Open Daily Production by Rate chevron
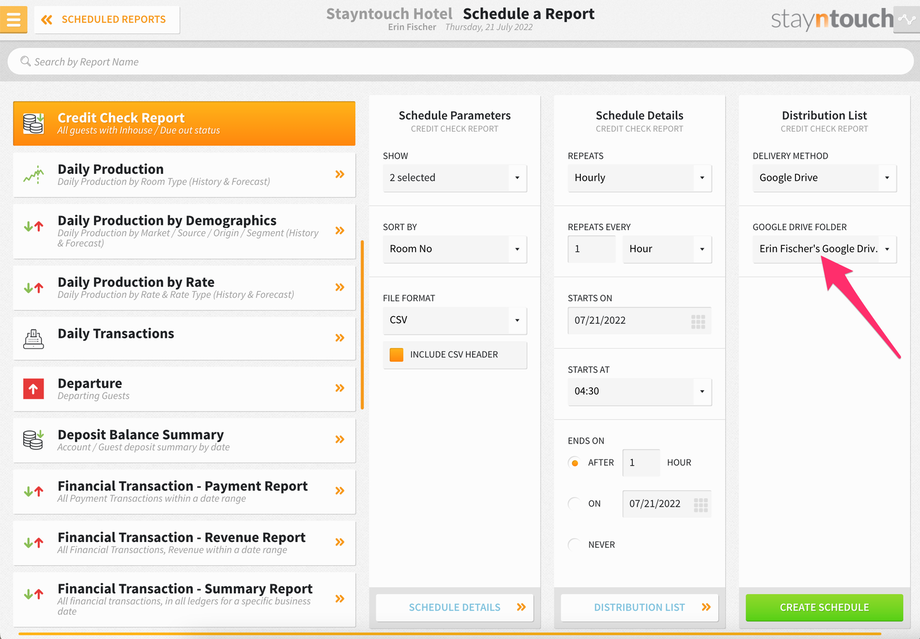 click(340, 287)
